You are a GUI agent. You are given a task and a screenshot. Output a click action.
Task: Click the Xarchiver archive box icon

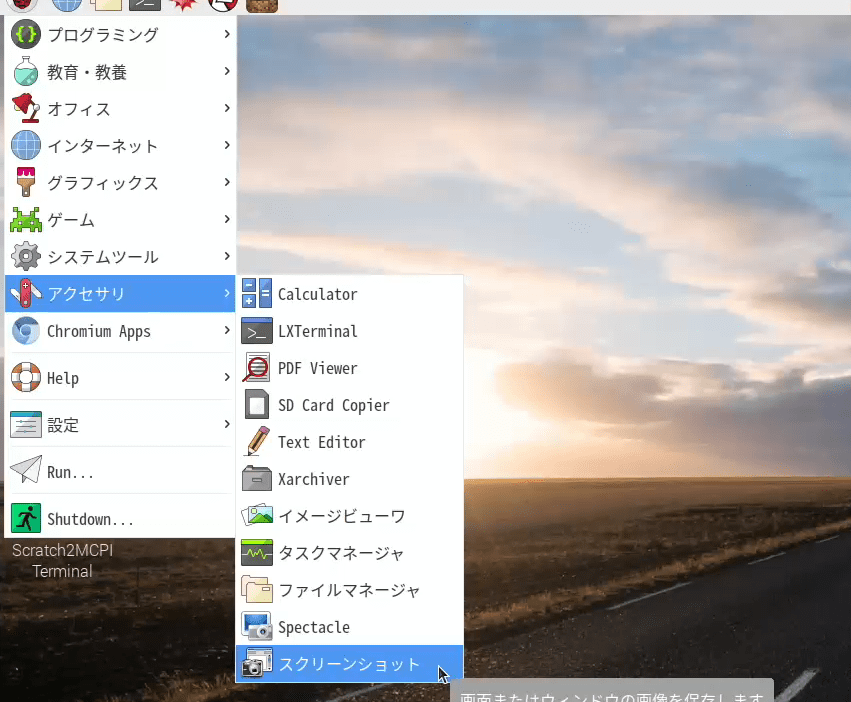pyautogui.click(x=257, y=478)
